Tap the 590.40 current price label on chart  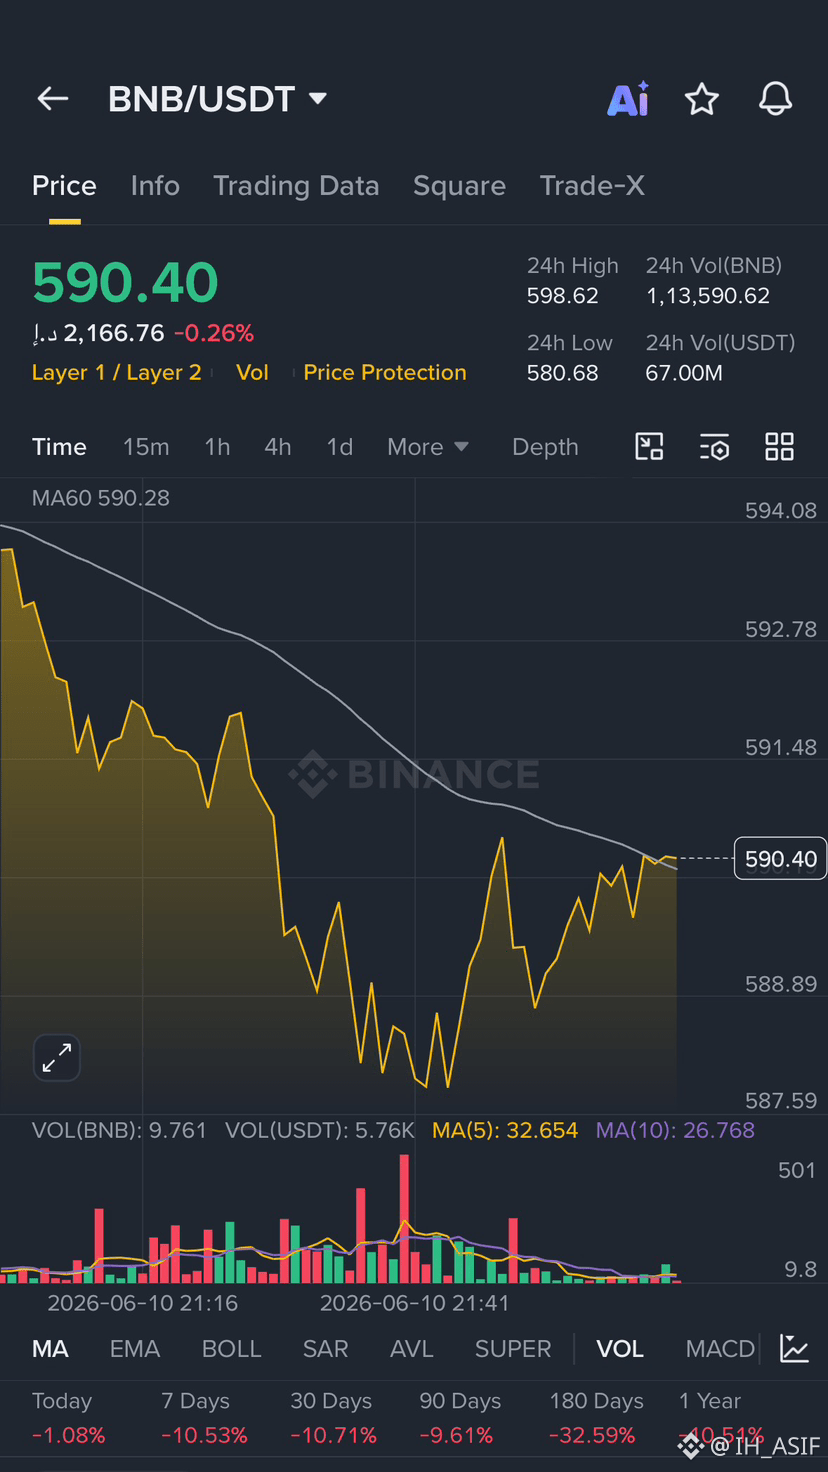pyautogui.click(x=780, y=859)
